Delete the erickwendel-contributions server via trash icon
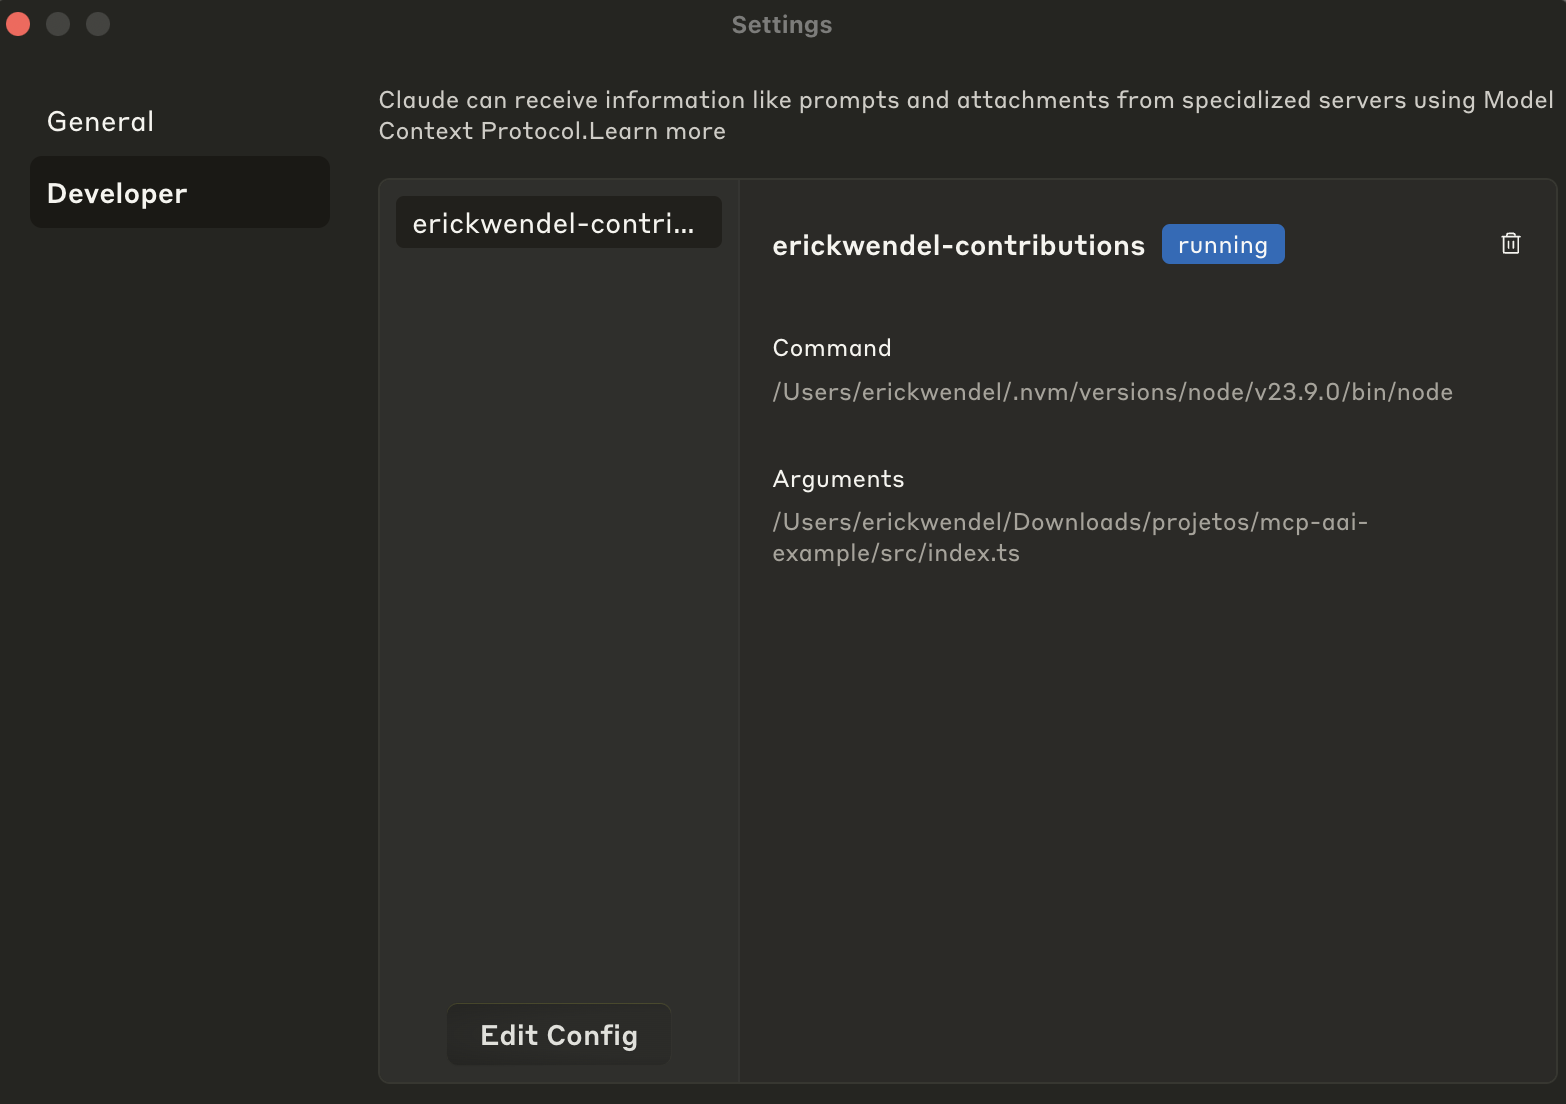Viewport: 1566px width, 1104px height. [x=1510, y=244]
